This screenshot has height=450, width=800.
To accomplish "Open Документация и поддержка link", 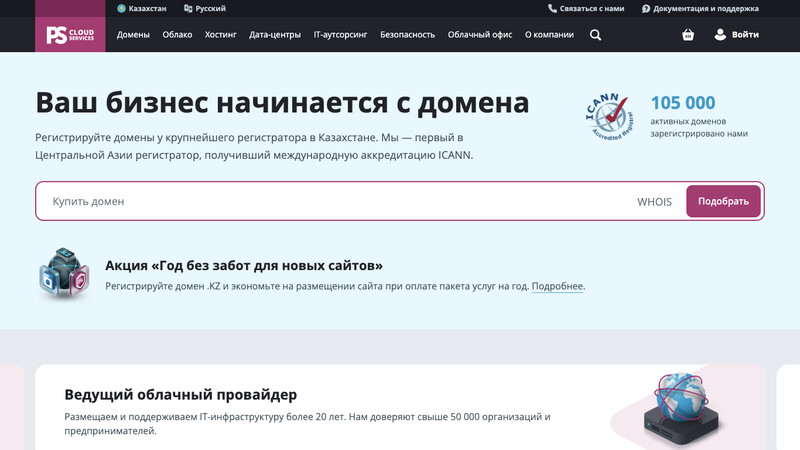I will coord(700,8).
